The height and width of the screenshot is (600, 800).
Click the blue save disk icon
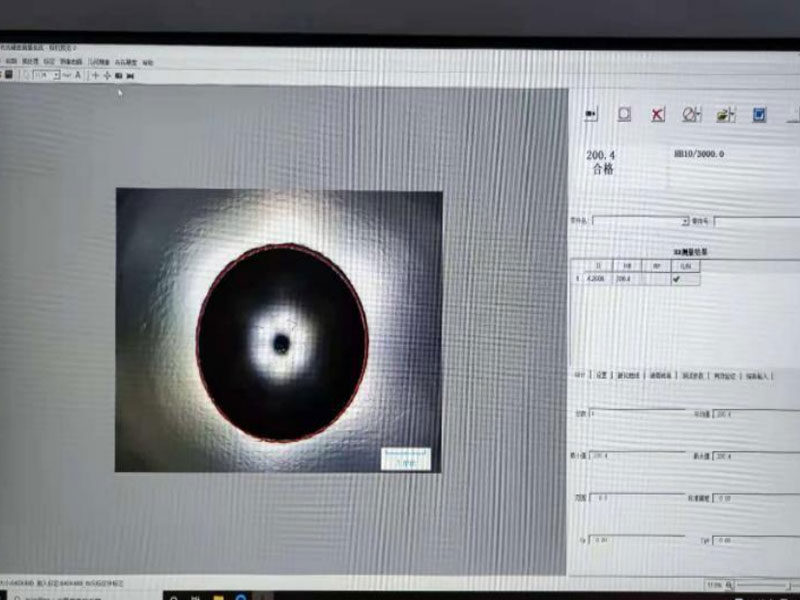[759, 114]
